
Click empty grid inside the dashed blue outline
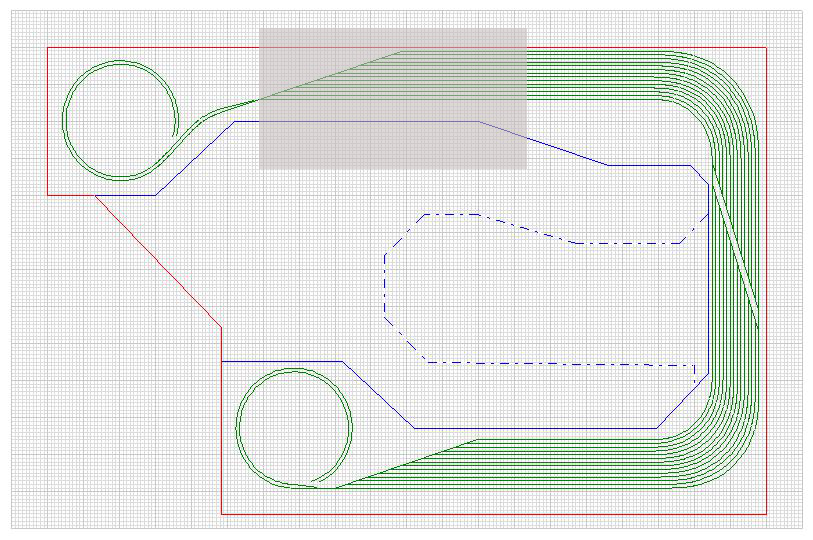[x=520, y=300]
